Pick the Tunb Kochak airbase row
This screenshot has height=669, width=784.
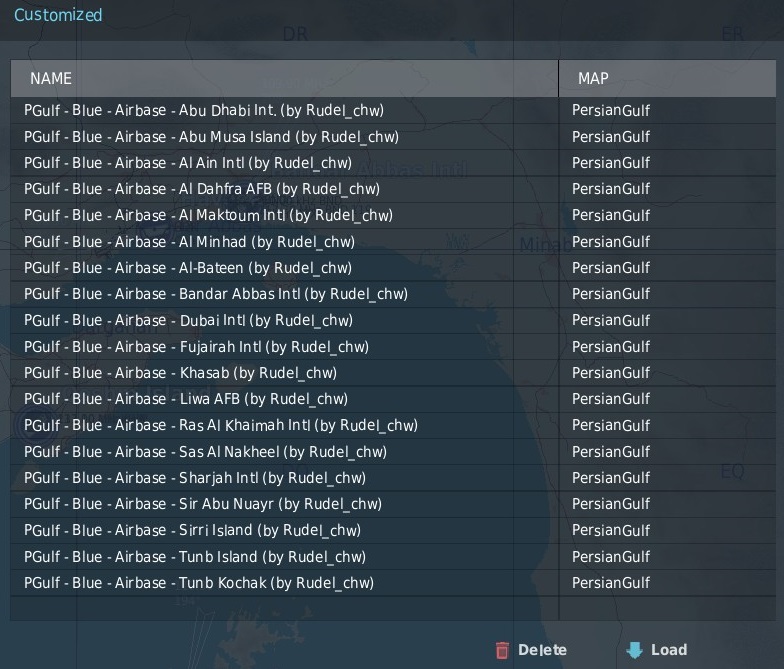pyautogui.click(x=199, y=583)
